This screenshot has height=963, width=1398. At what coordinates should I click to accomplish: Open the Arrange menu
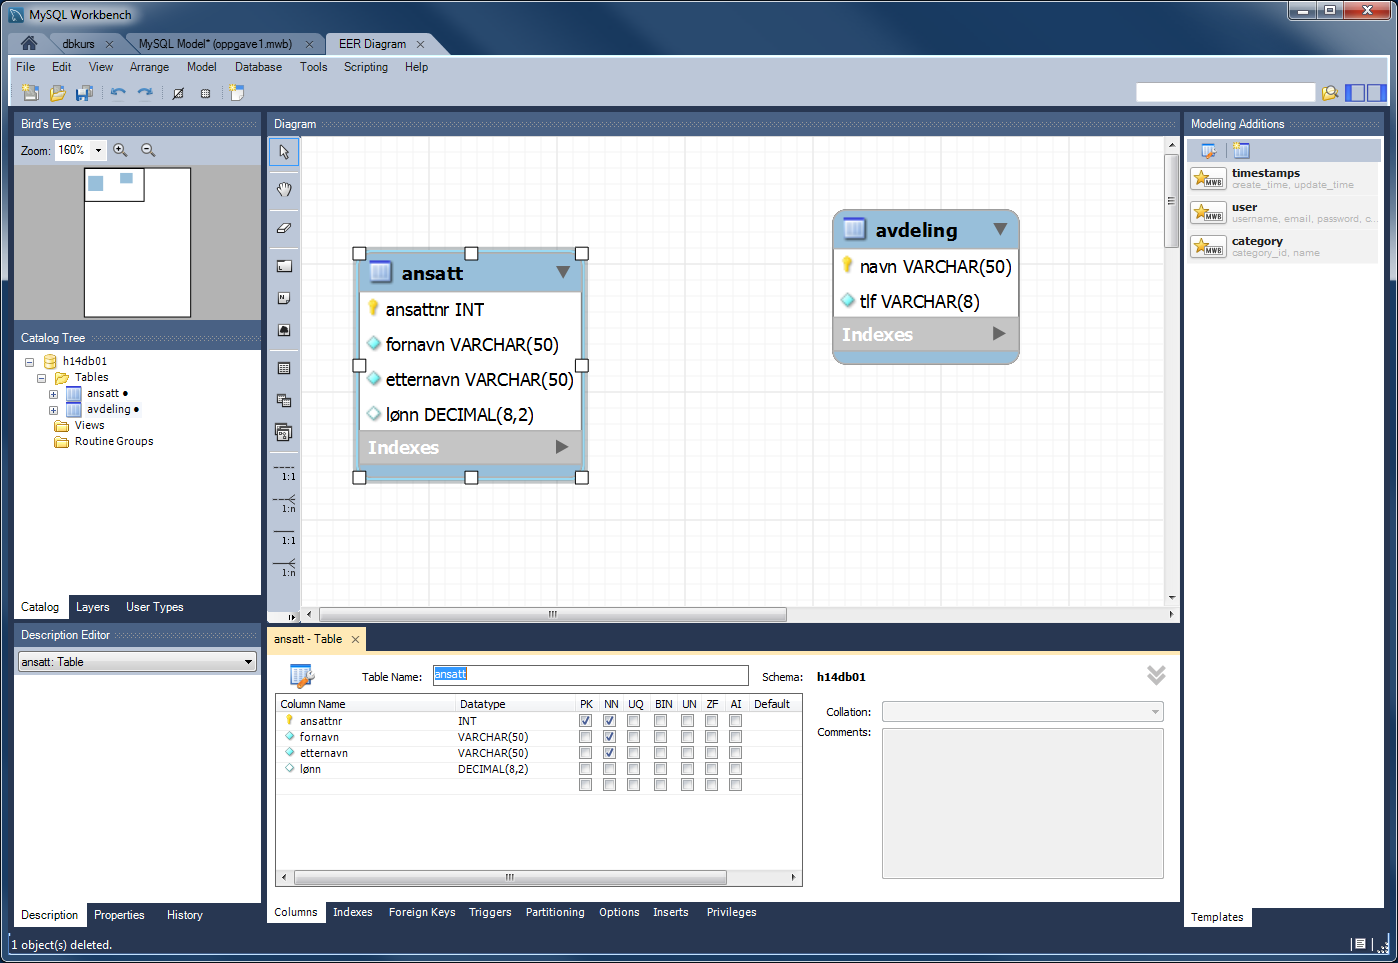(149, 67)
